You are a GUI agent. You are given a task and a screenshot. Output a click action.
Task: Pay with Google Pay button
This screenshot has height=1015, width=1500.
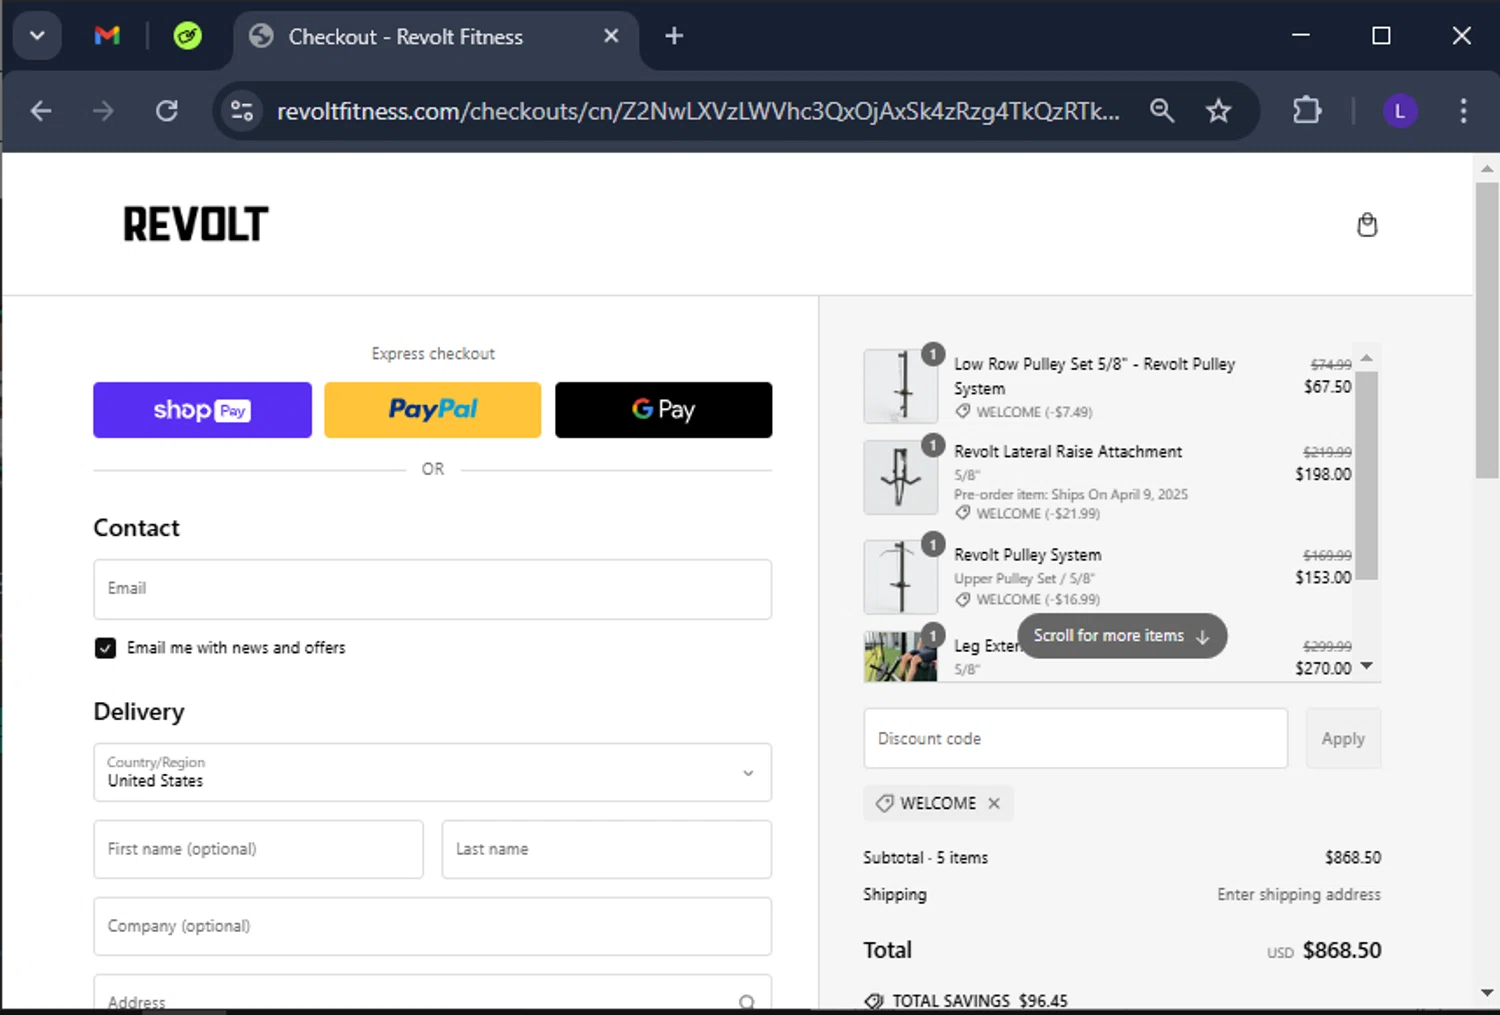663,410
